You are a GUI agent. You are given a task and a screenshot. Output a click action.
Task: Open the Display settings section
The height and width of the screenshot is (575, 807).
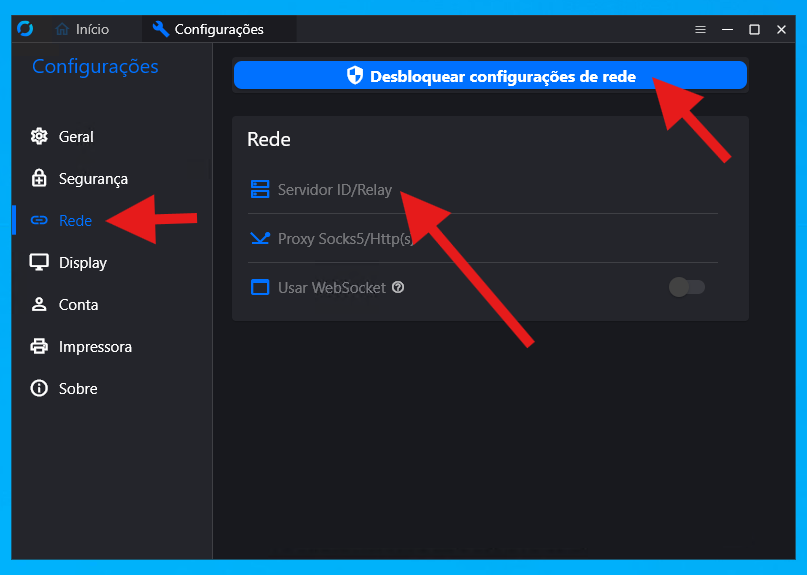[x=111, y=263]
